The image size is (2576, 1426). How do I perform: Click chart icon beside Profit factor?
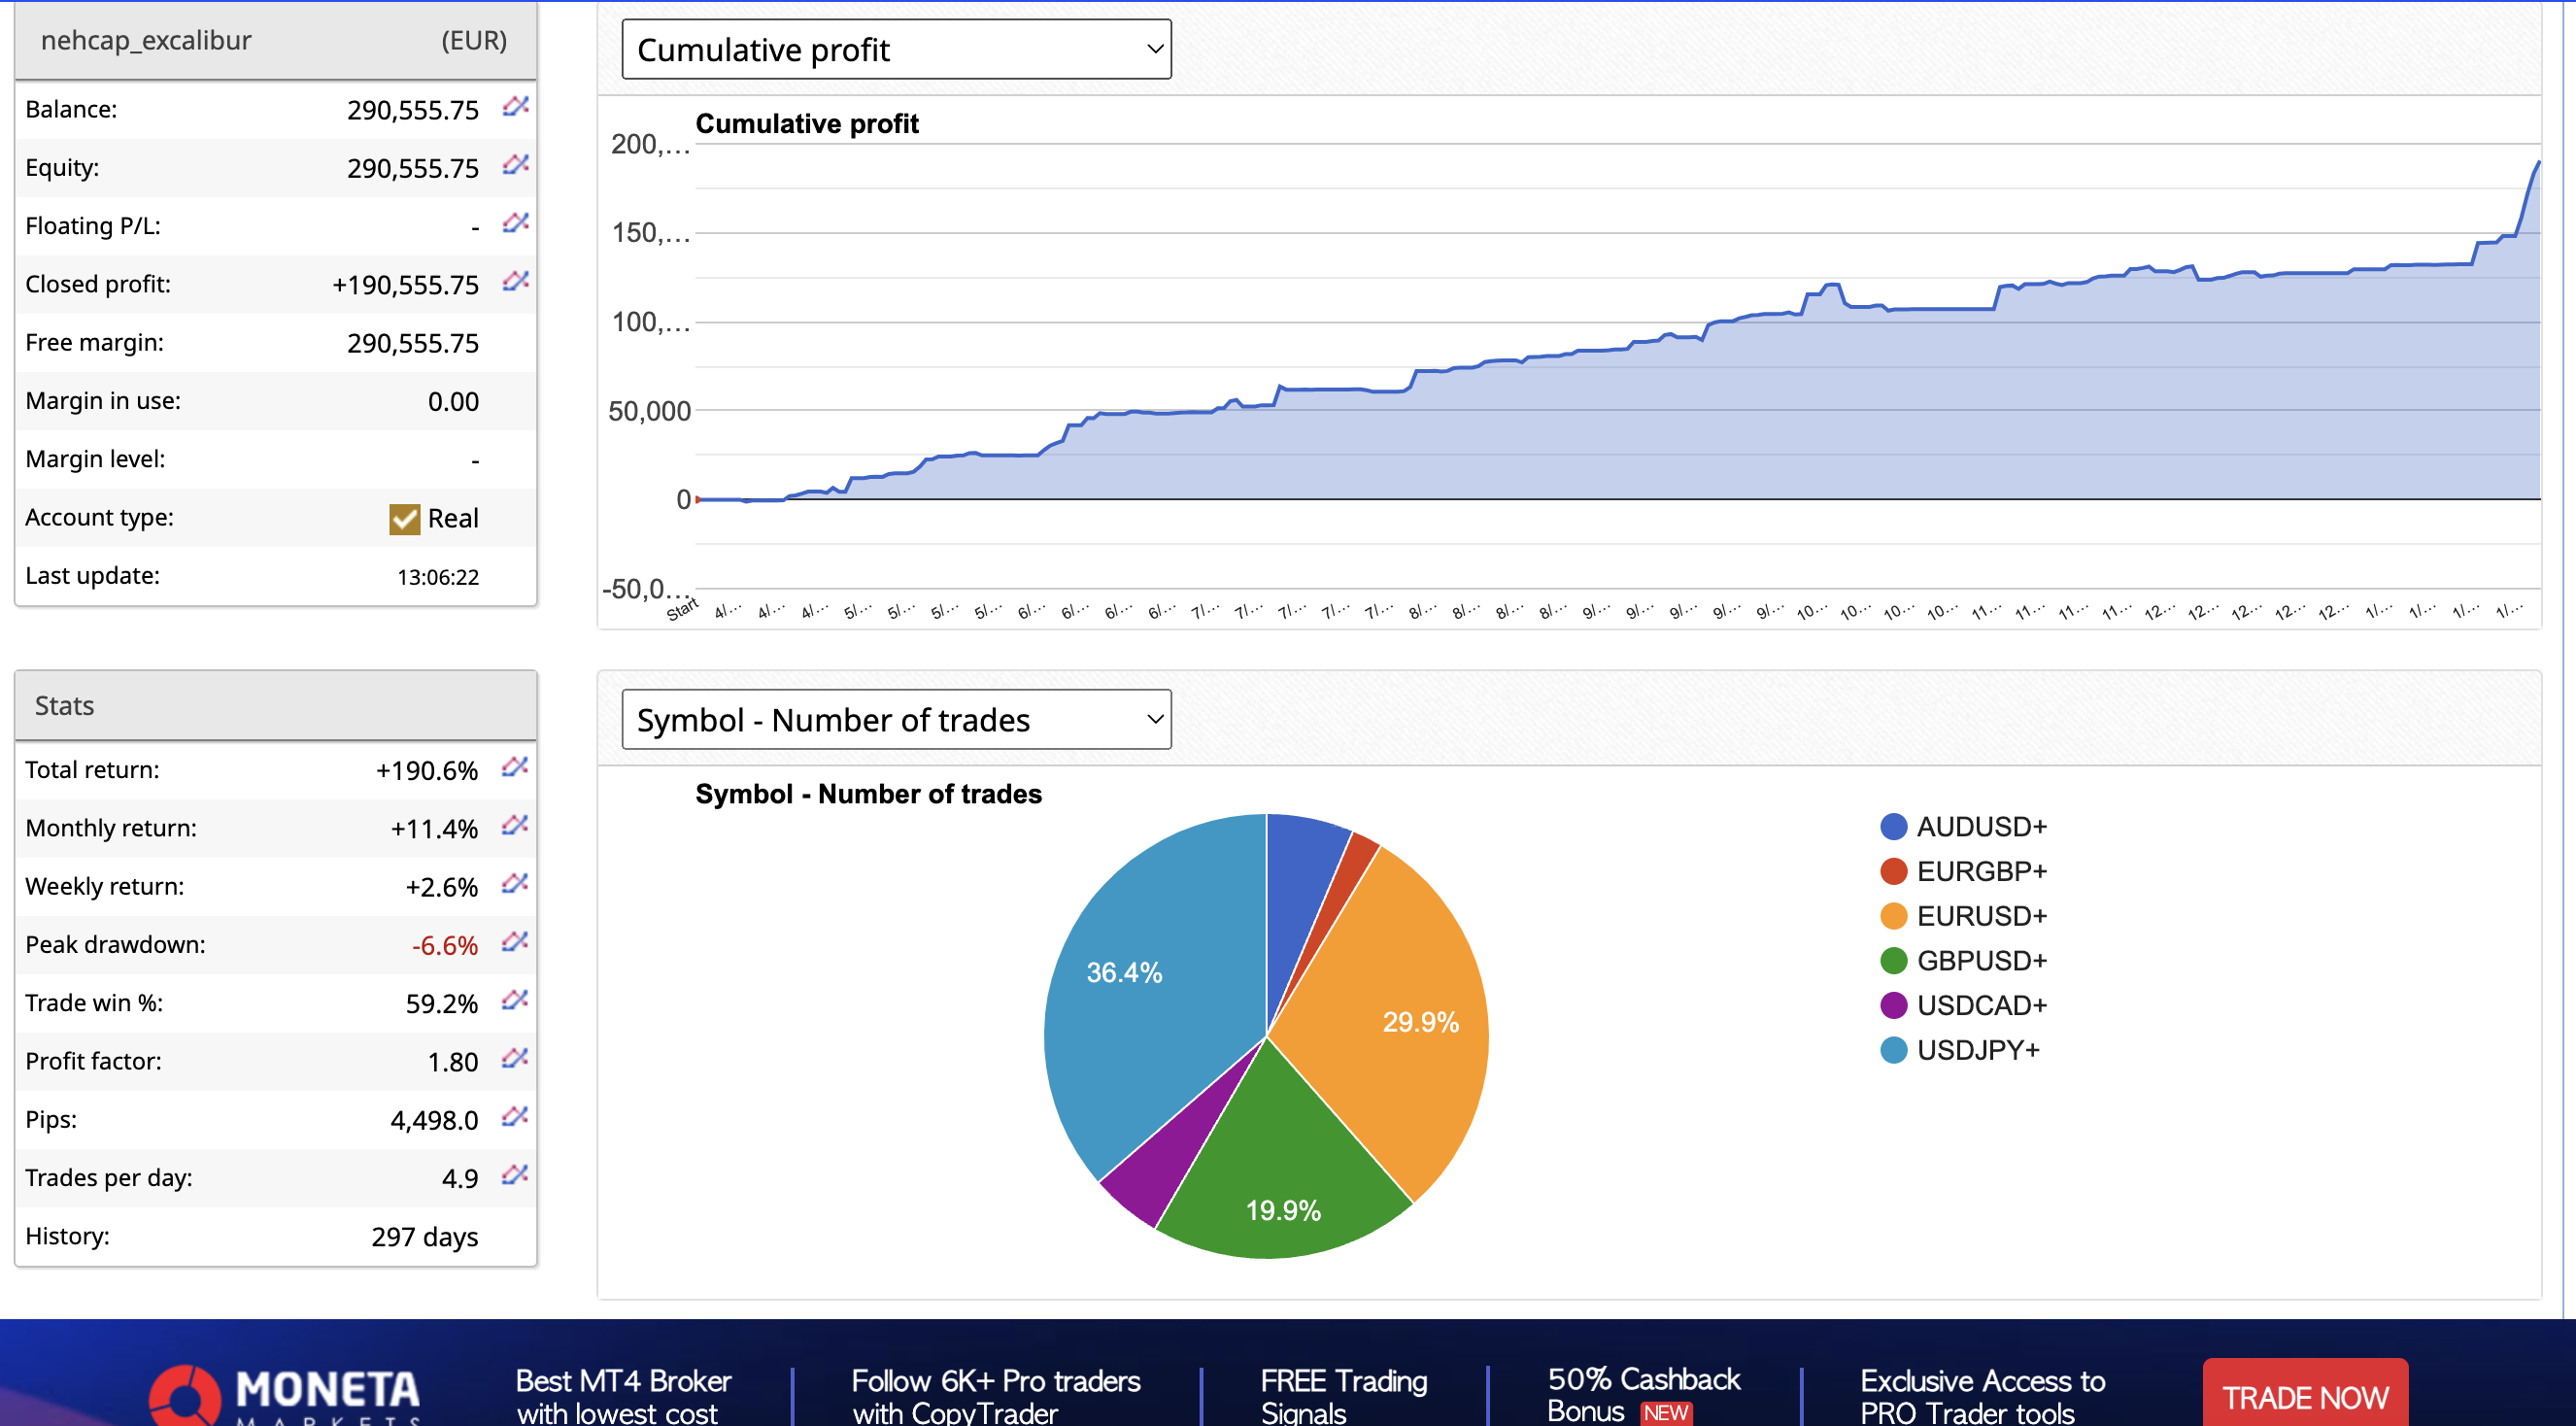coord(515,1058)
